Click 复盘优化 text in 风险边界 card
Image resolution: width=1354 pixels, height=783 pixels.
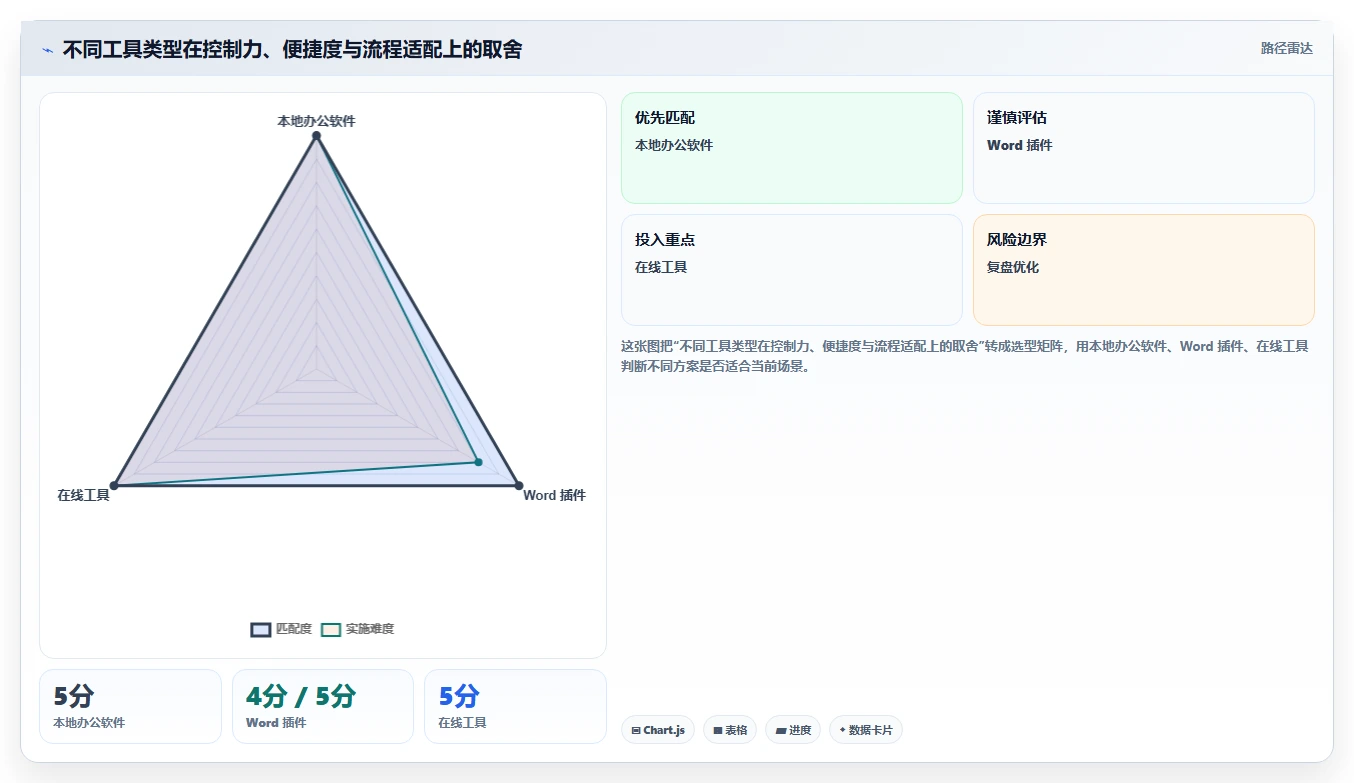click(x=1013, y=267)
